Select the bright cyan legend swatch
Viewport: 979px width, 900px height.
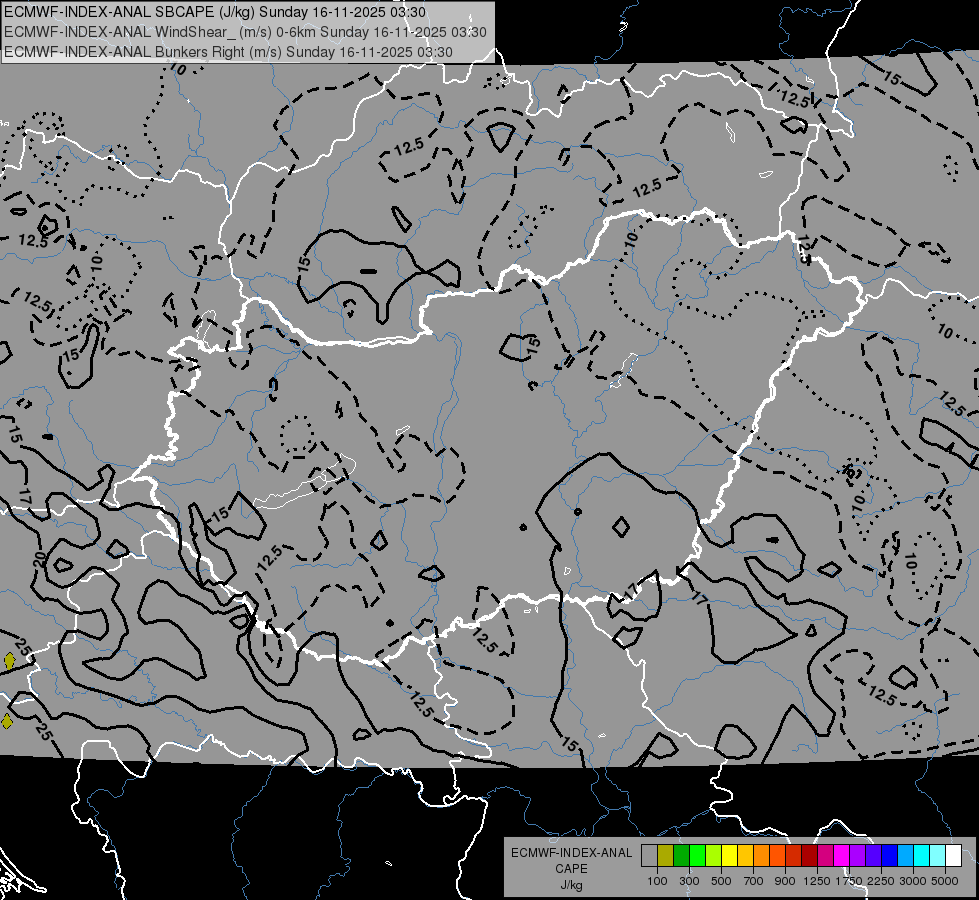(x=922, y=856)
